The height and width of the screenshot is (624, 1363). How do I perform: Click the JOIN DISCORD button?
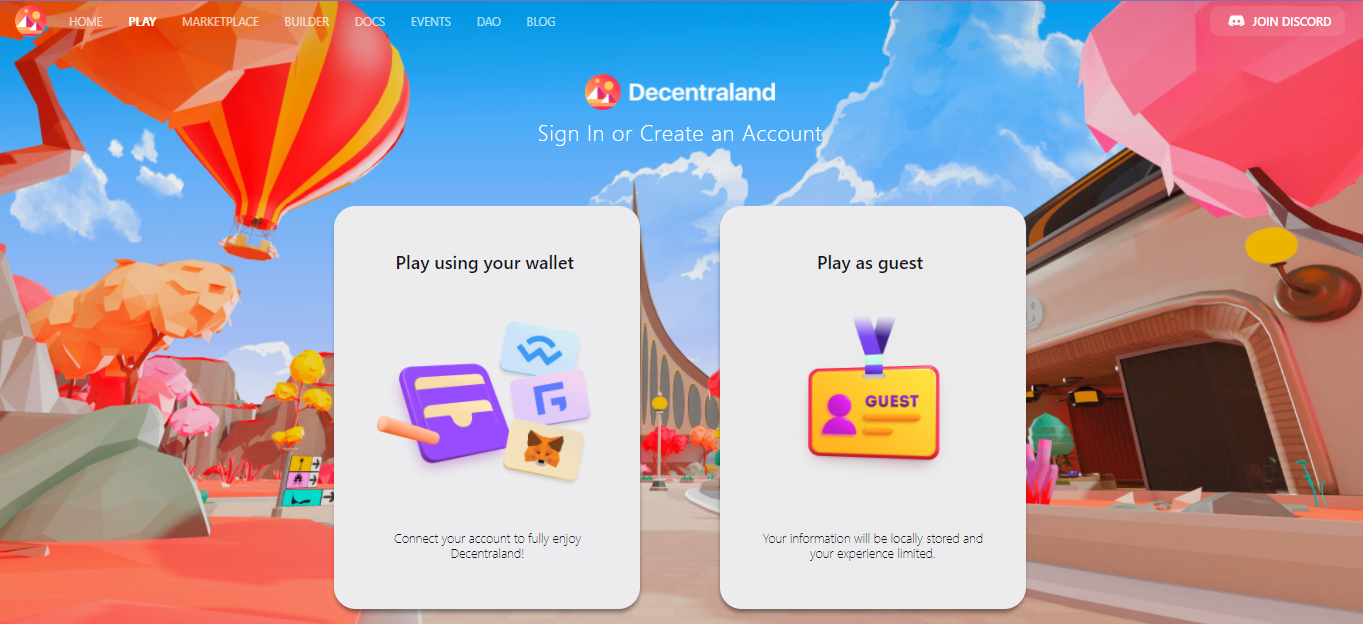tap(1278, 21)
